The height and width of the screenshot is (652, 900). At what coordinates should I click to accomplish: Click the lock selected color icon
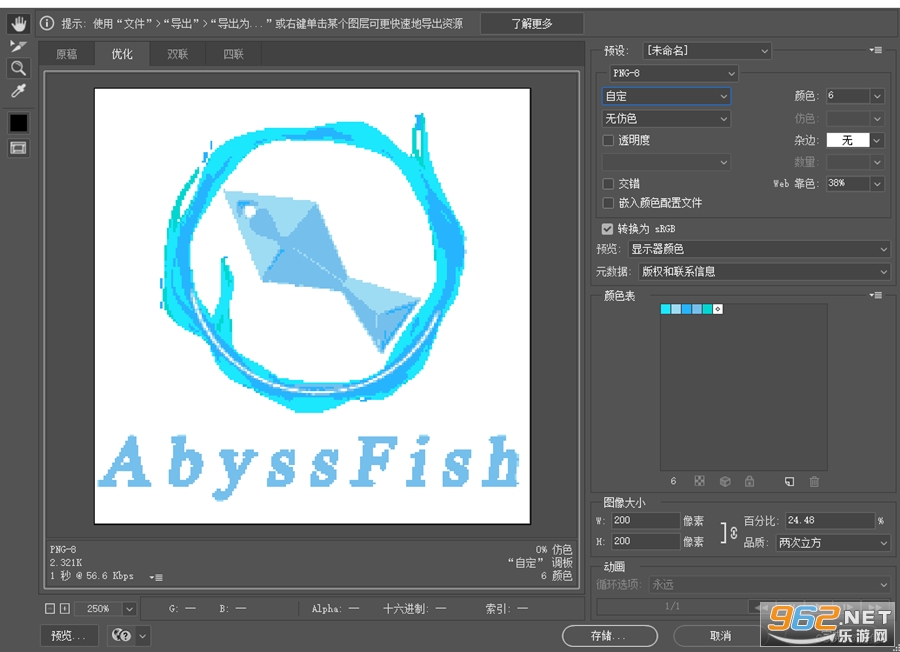[x=750, y=481]
